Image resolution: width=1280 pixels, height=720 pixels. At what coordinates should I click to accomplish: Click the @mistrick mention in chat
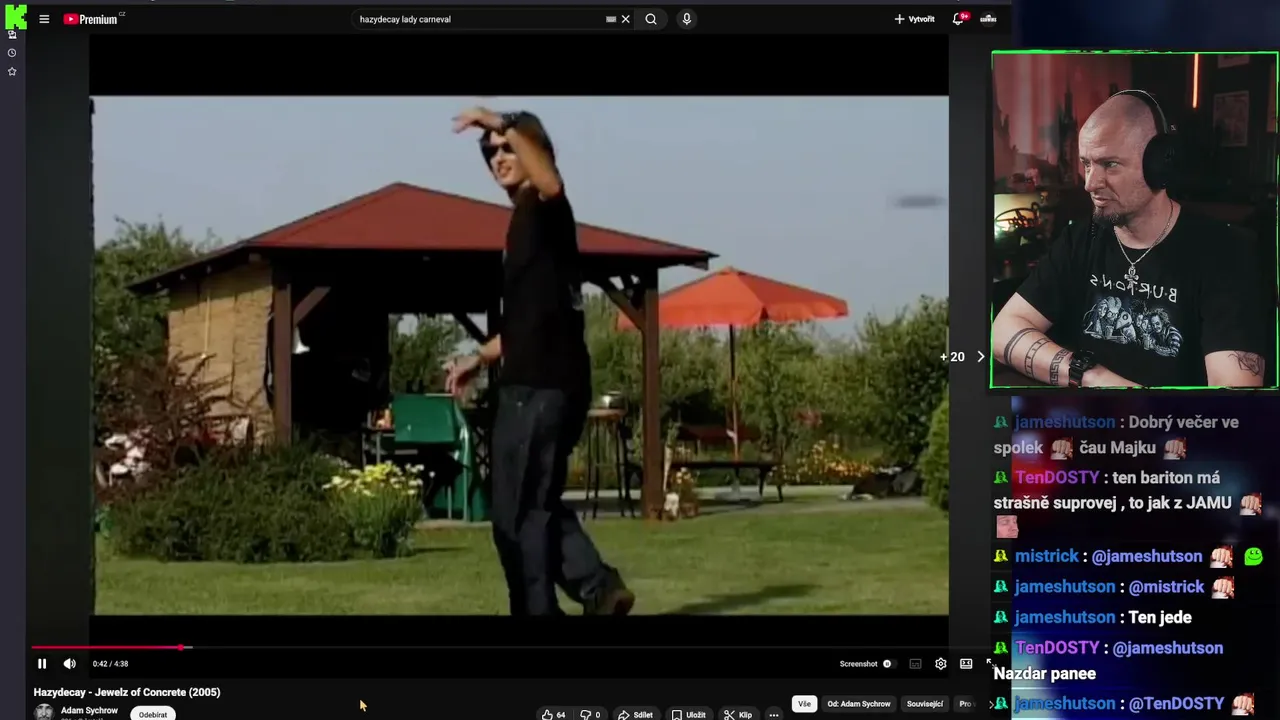[1167, 587]
